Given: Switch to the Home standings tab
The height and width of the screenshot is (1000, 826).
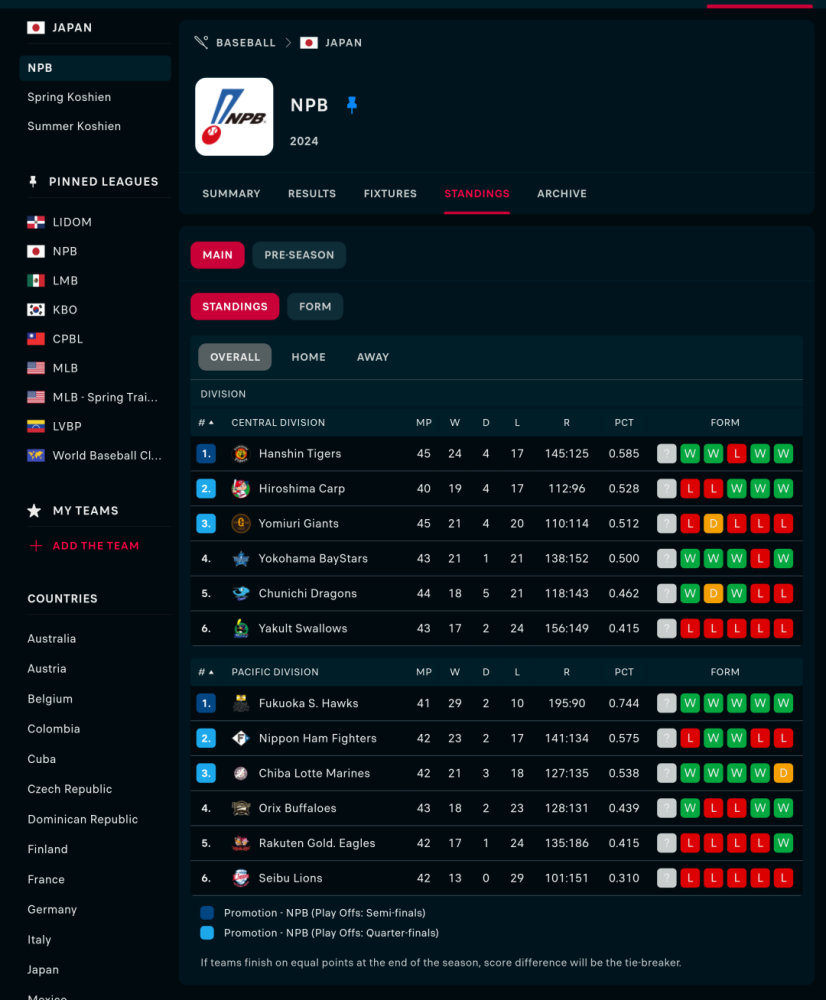Looking at the screenshot, I should [309, 357].
